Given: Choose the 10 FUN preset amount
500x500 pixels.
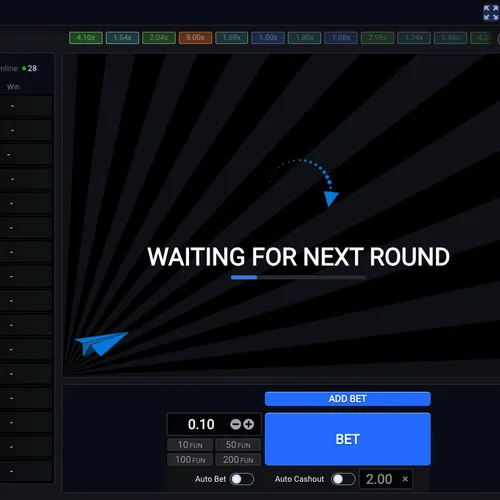Looking at the screenshot, I should click(190, 445).
